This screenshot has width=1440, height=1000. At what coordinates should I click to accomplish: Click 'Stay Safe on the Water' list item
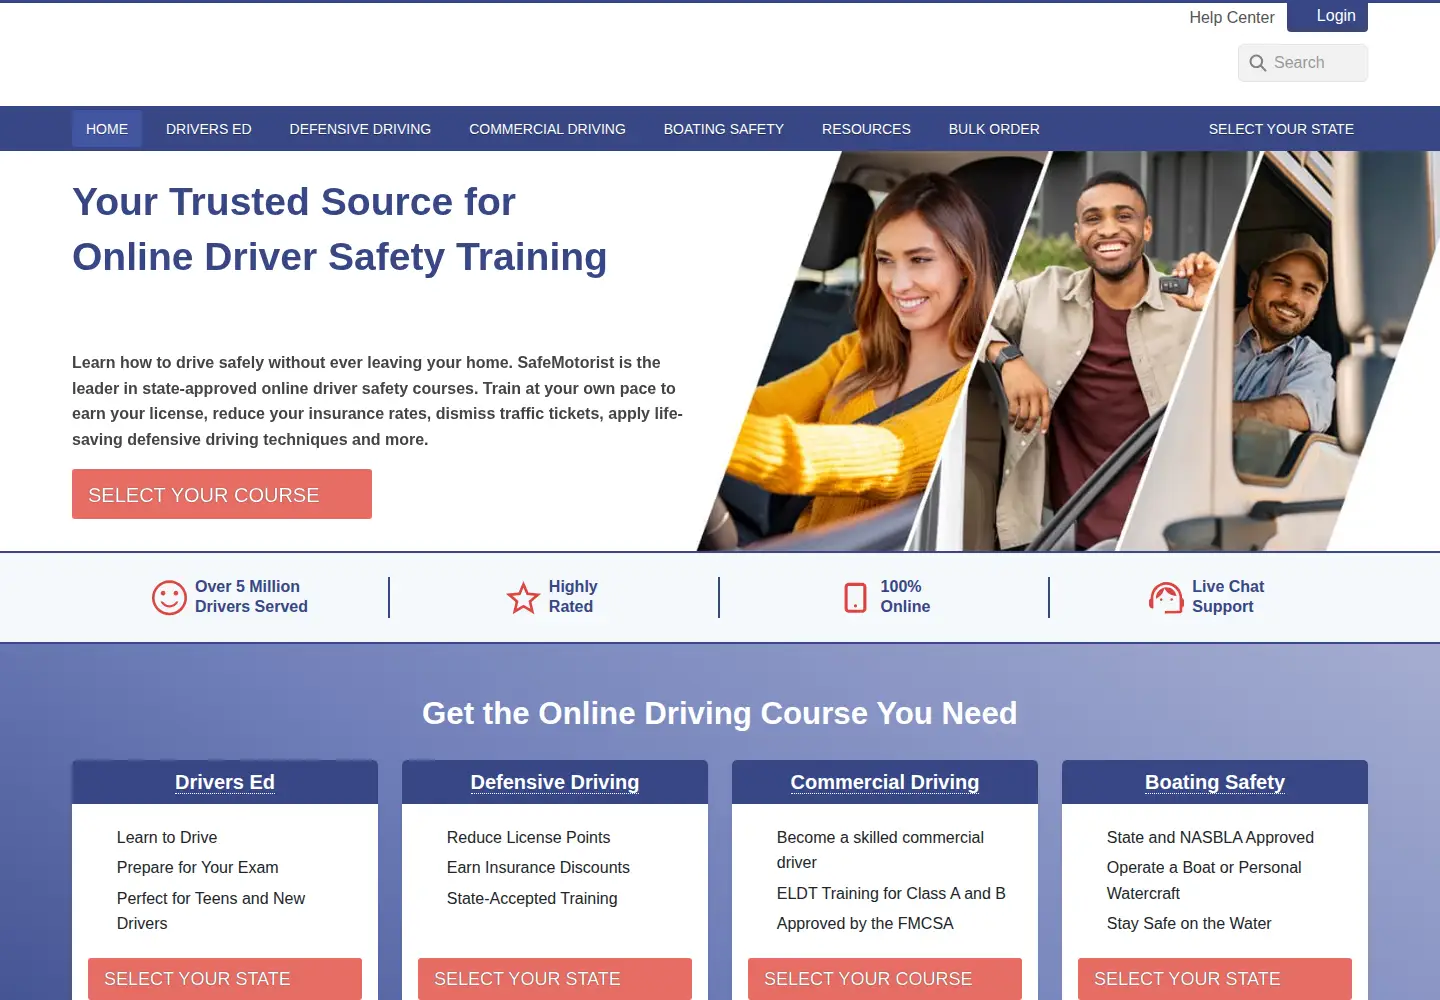tap(1189, 923)
